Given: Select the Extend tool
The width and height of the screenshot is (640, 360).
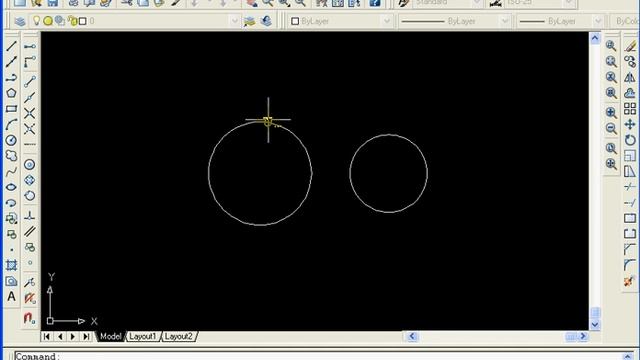Looking at the screenshot, I should pos(630,202).
